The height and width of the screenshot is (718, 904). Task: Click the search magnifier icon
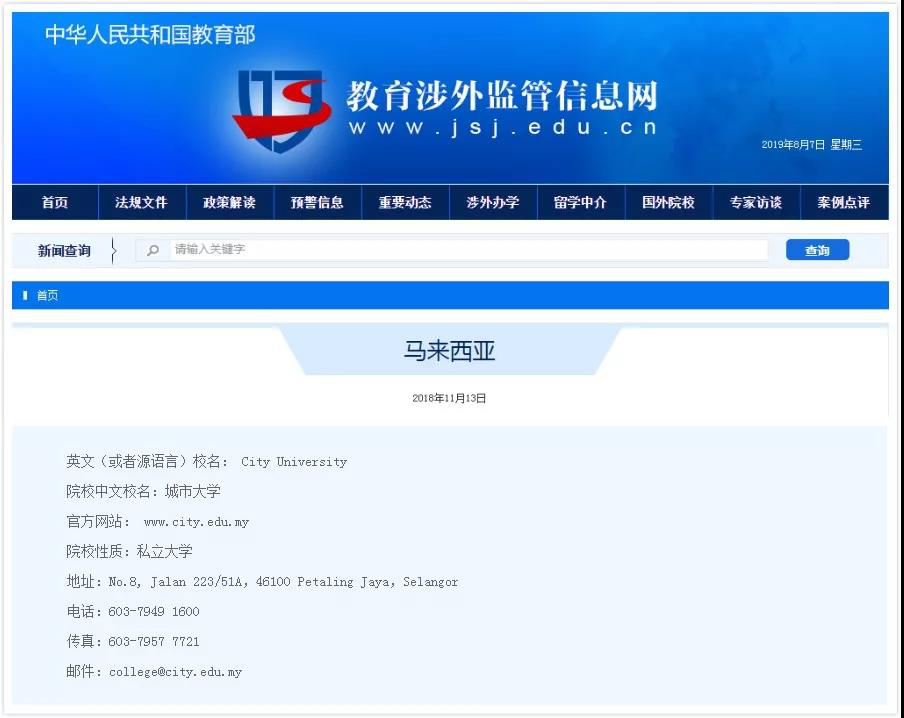coord(152,250)
